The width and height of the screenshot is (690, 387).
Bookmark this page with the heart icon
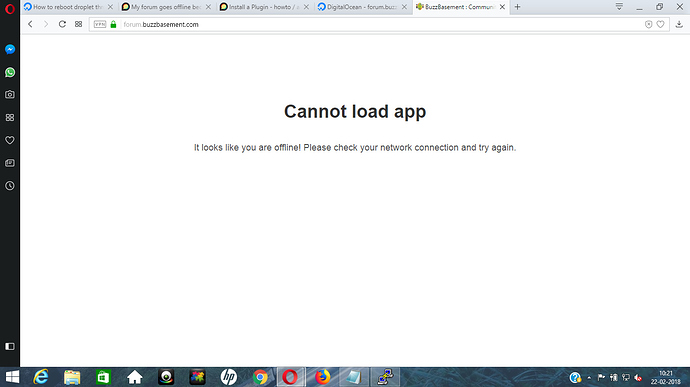(x=660, y=25)
